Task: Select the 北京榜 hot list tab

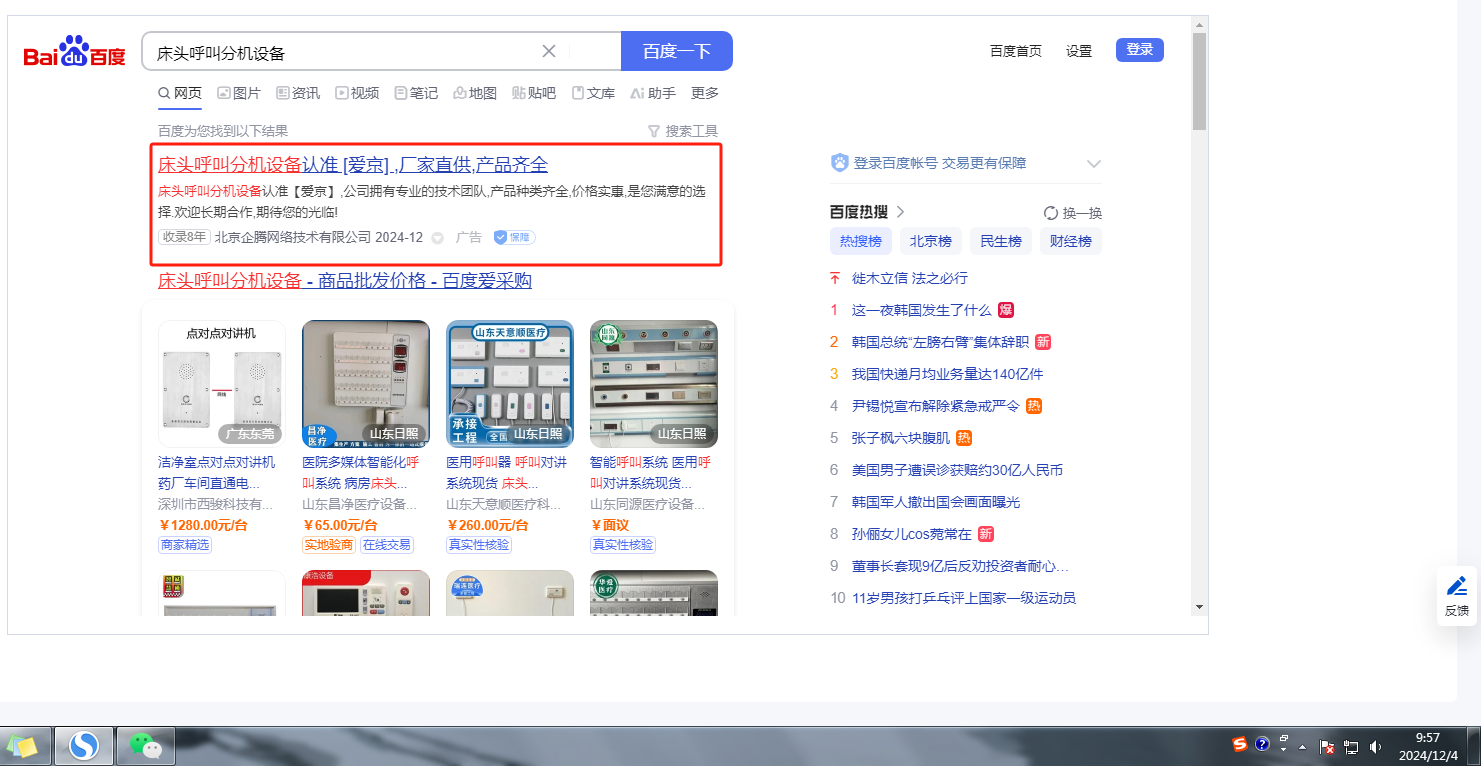Action: (931, 241)
